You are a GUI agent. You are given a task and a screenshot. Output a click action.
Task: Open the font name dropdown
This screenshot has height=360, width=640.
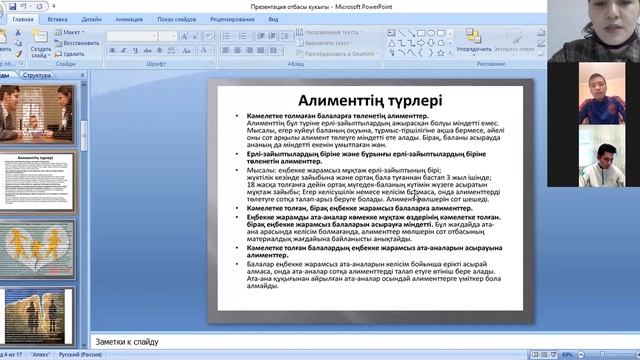[x=154, y=36]
